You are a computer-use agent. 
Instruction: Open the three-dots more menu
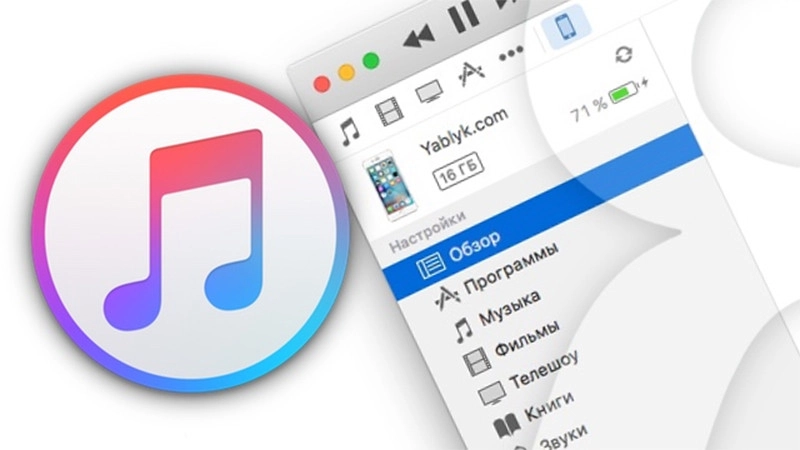[511, 53]
